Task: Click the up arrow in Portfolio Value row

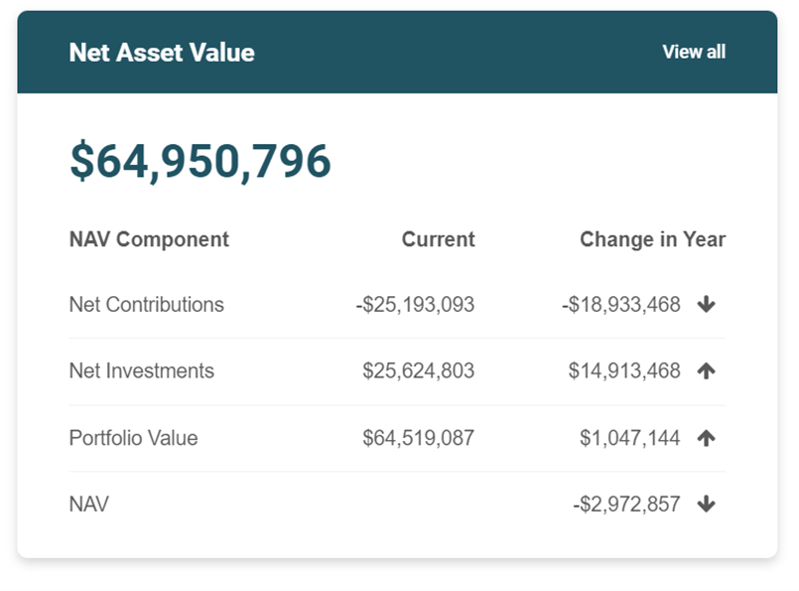Action: pyautogui.click(x=706, y=438)
